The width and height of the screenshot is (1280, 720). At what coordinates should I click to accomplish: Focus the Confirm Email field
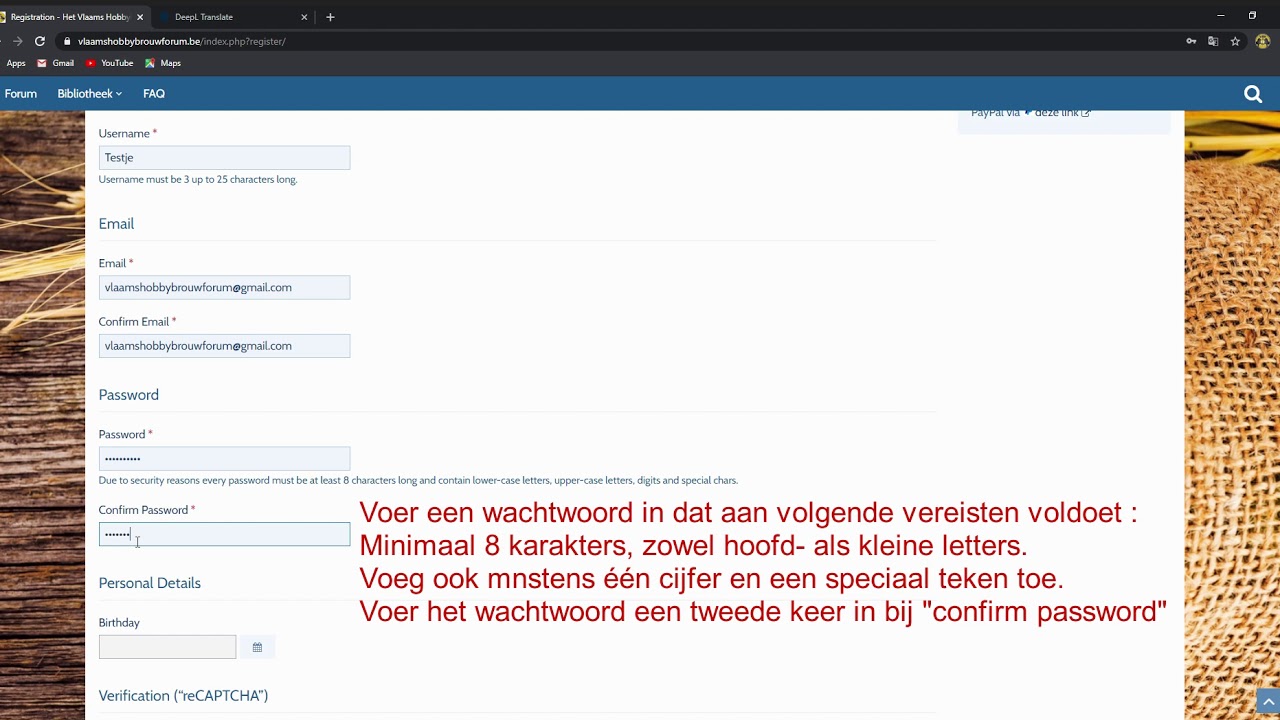click(x=224, y=346)
